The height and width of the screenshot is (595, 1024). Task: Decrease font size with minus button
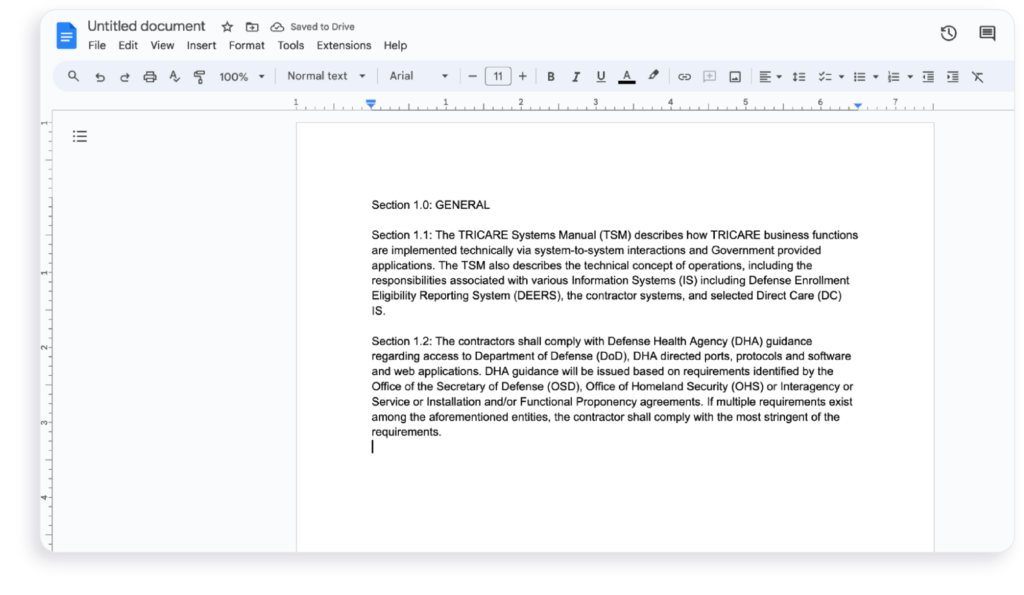pyautogui.click(x=472, y=76)
